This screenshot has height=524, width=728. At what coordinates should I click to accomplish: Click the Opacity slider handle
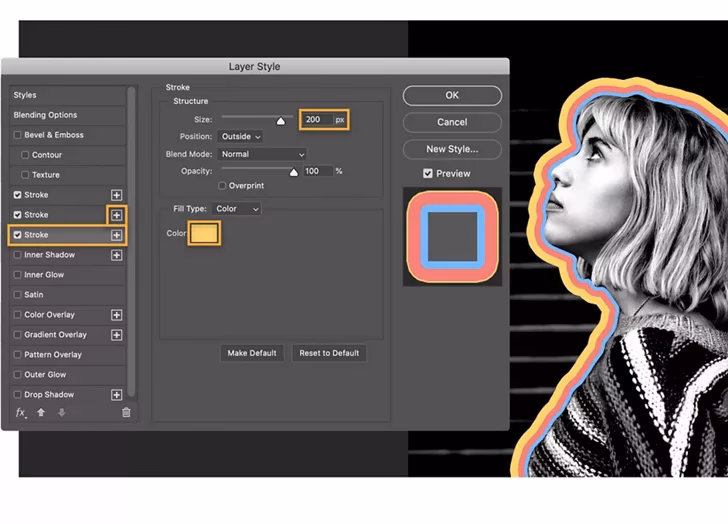pos(293,173)
